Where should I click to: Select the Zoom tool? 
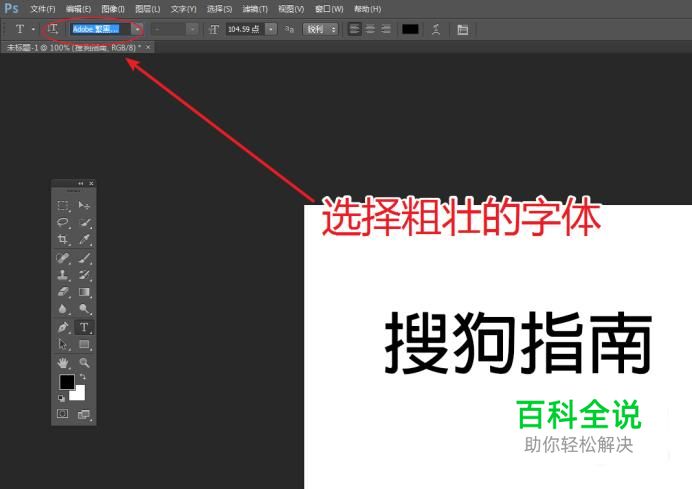click(84, 363)
